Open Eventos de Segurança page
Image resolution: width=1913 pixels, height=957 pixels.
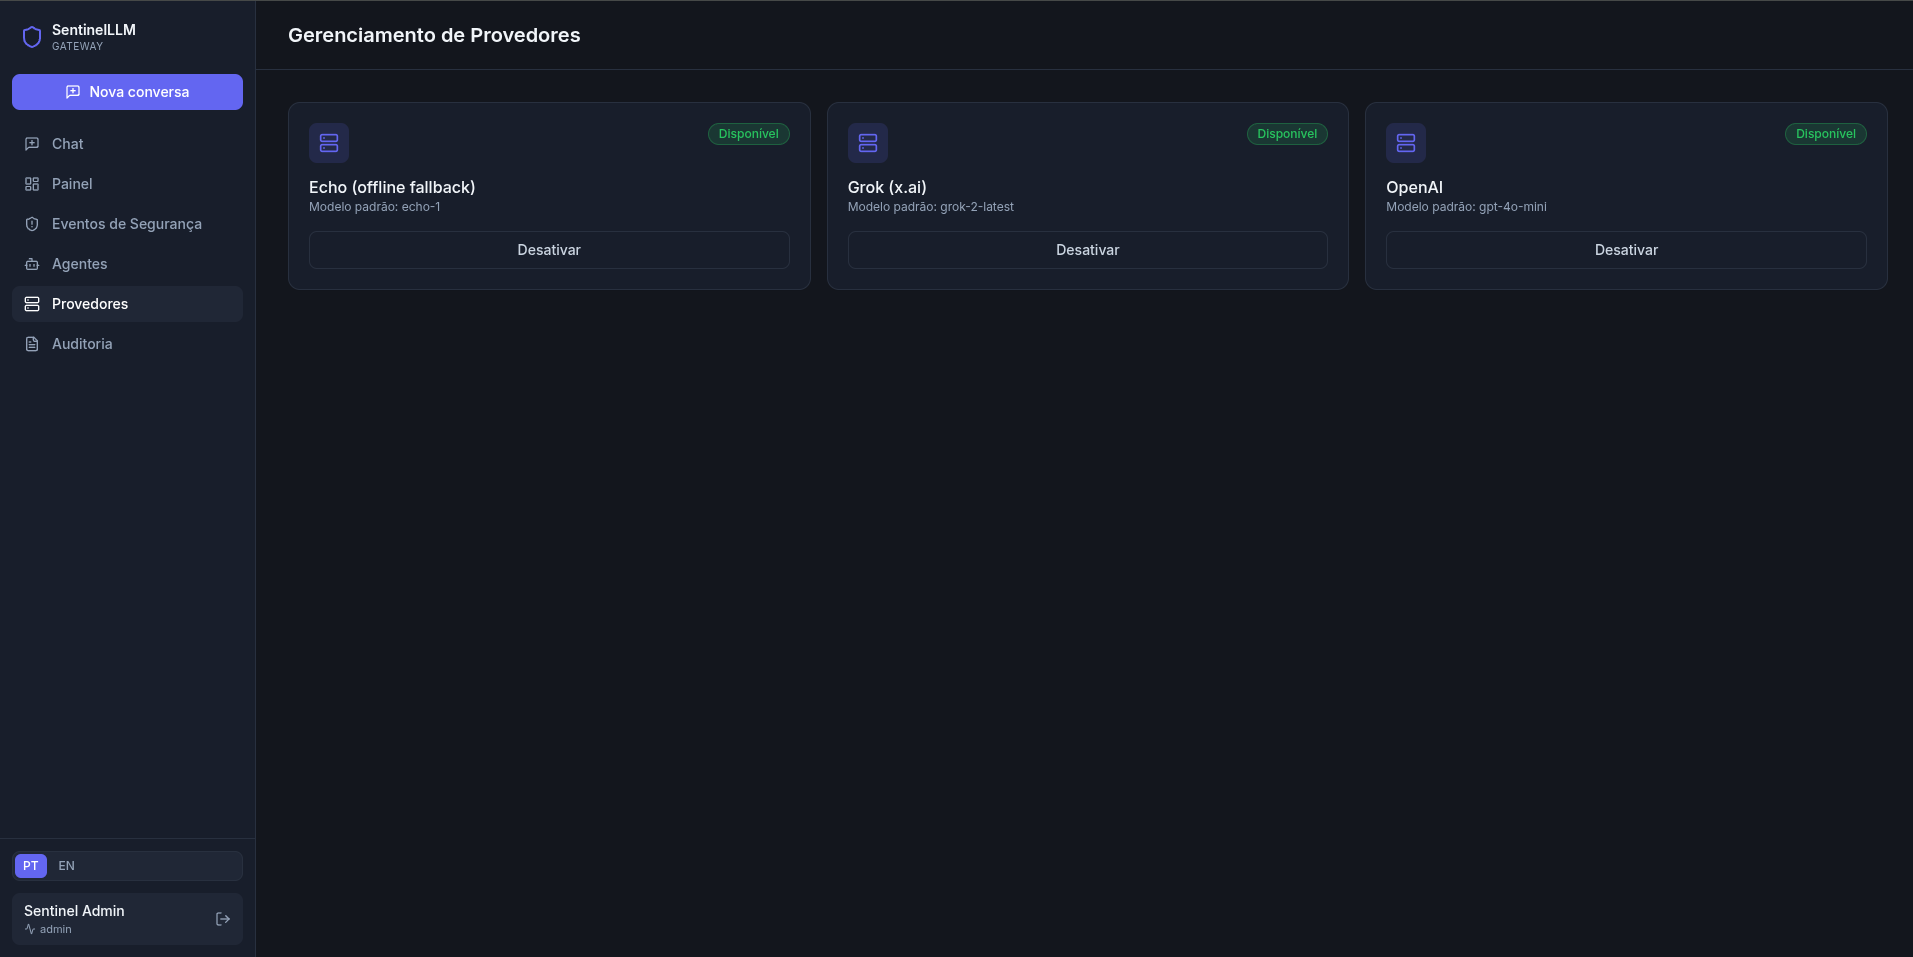127,224
